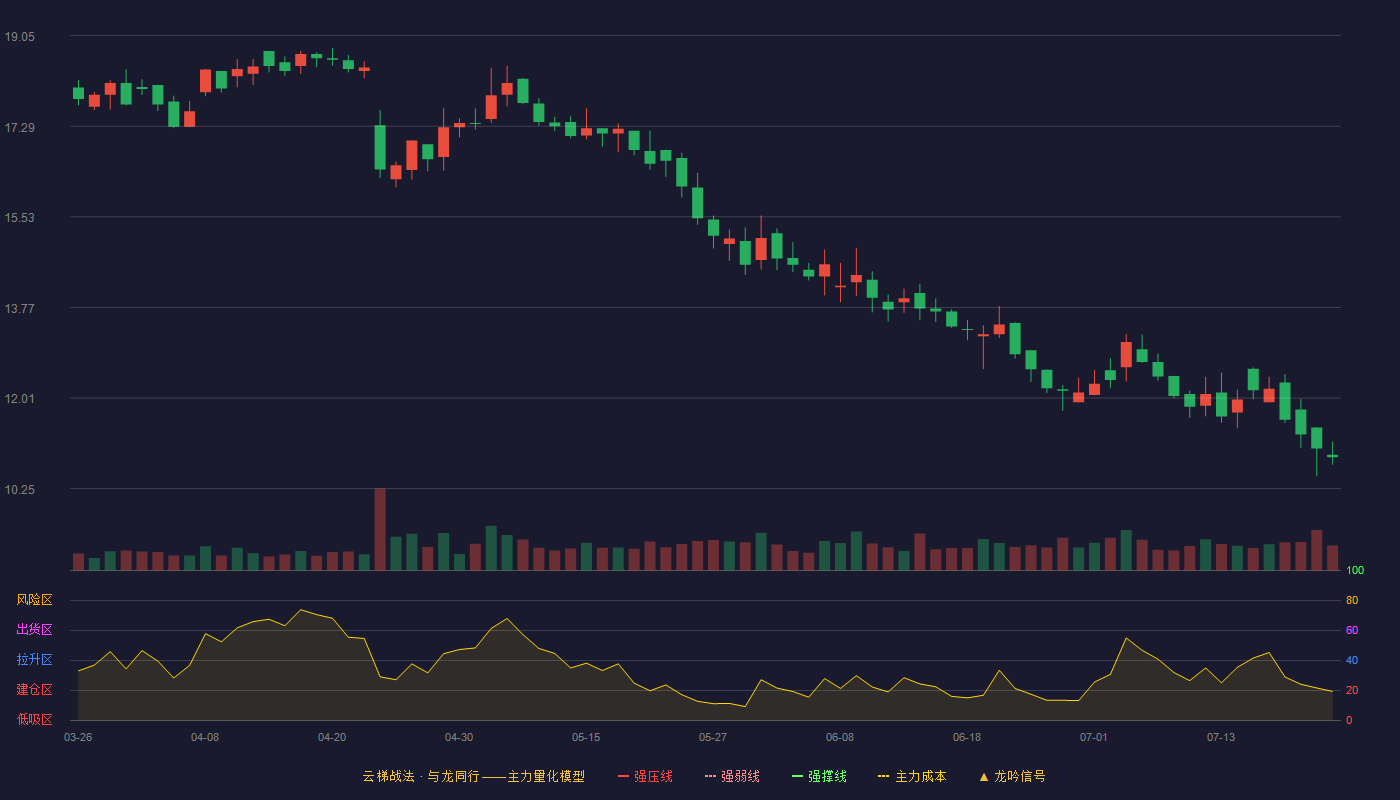Click the tallest volume bar in late April
Image resolution: width=1400 pixels, height=800 pixels.
pos(380,529)
